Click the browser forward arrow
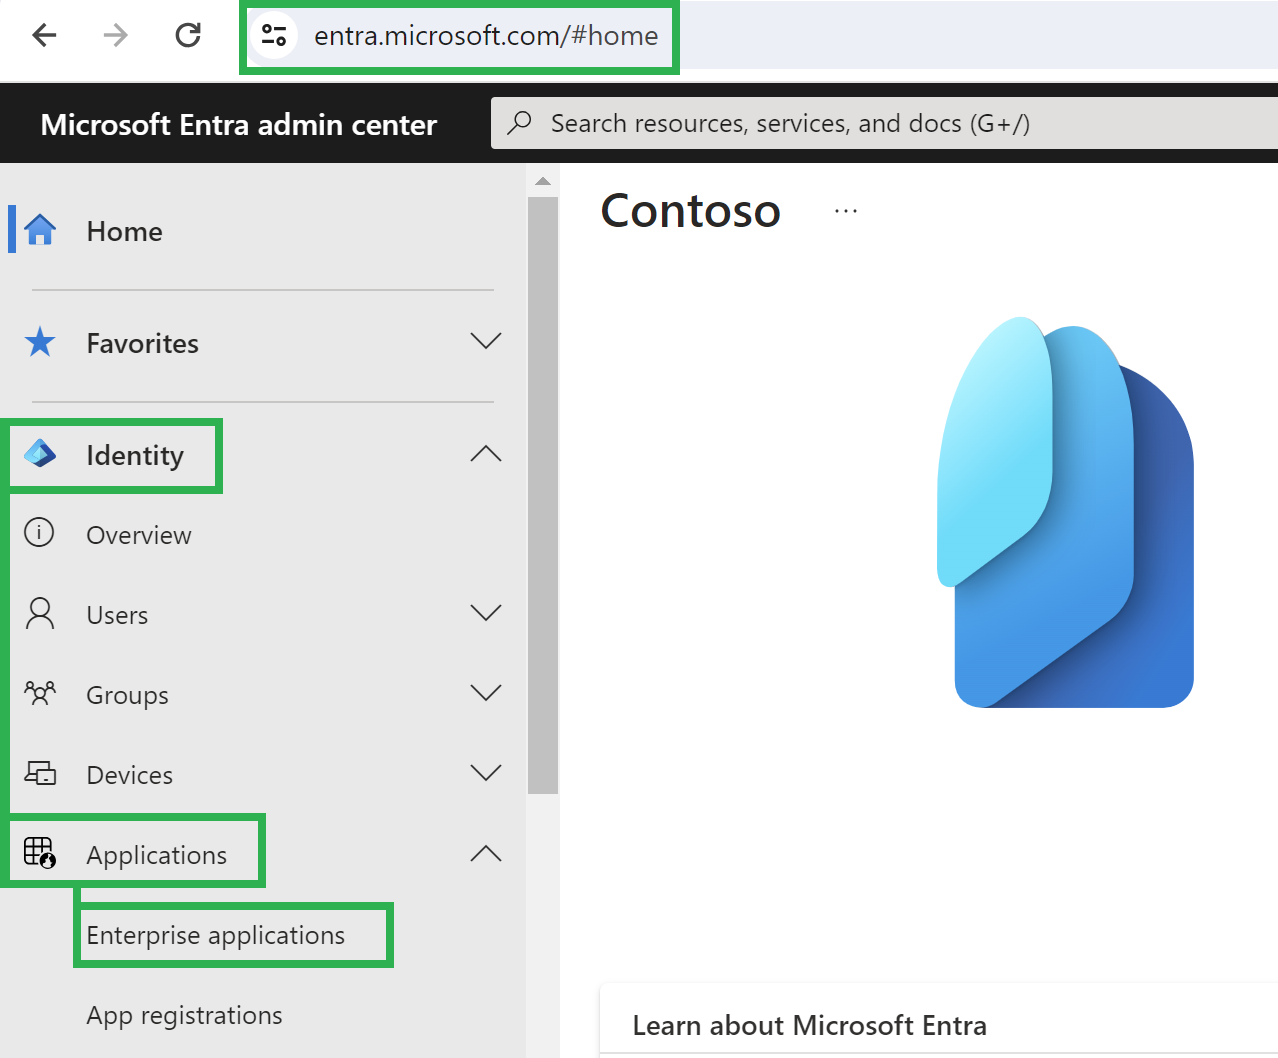Image resolution: width=1278 pixels, height=1058 pixels. coord(116,36)
